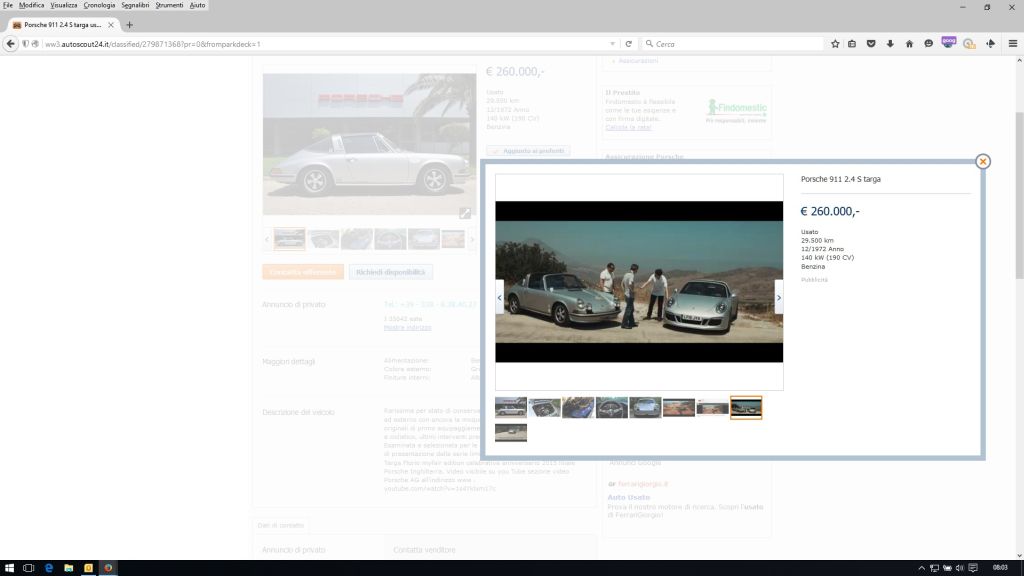Close the photo lightbox with the orange X

[982, 161]
